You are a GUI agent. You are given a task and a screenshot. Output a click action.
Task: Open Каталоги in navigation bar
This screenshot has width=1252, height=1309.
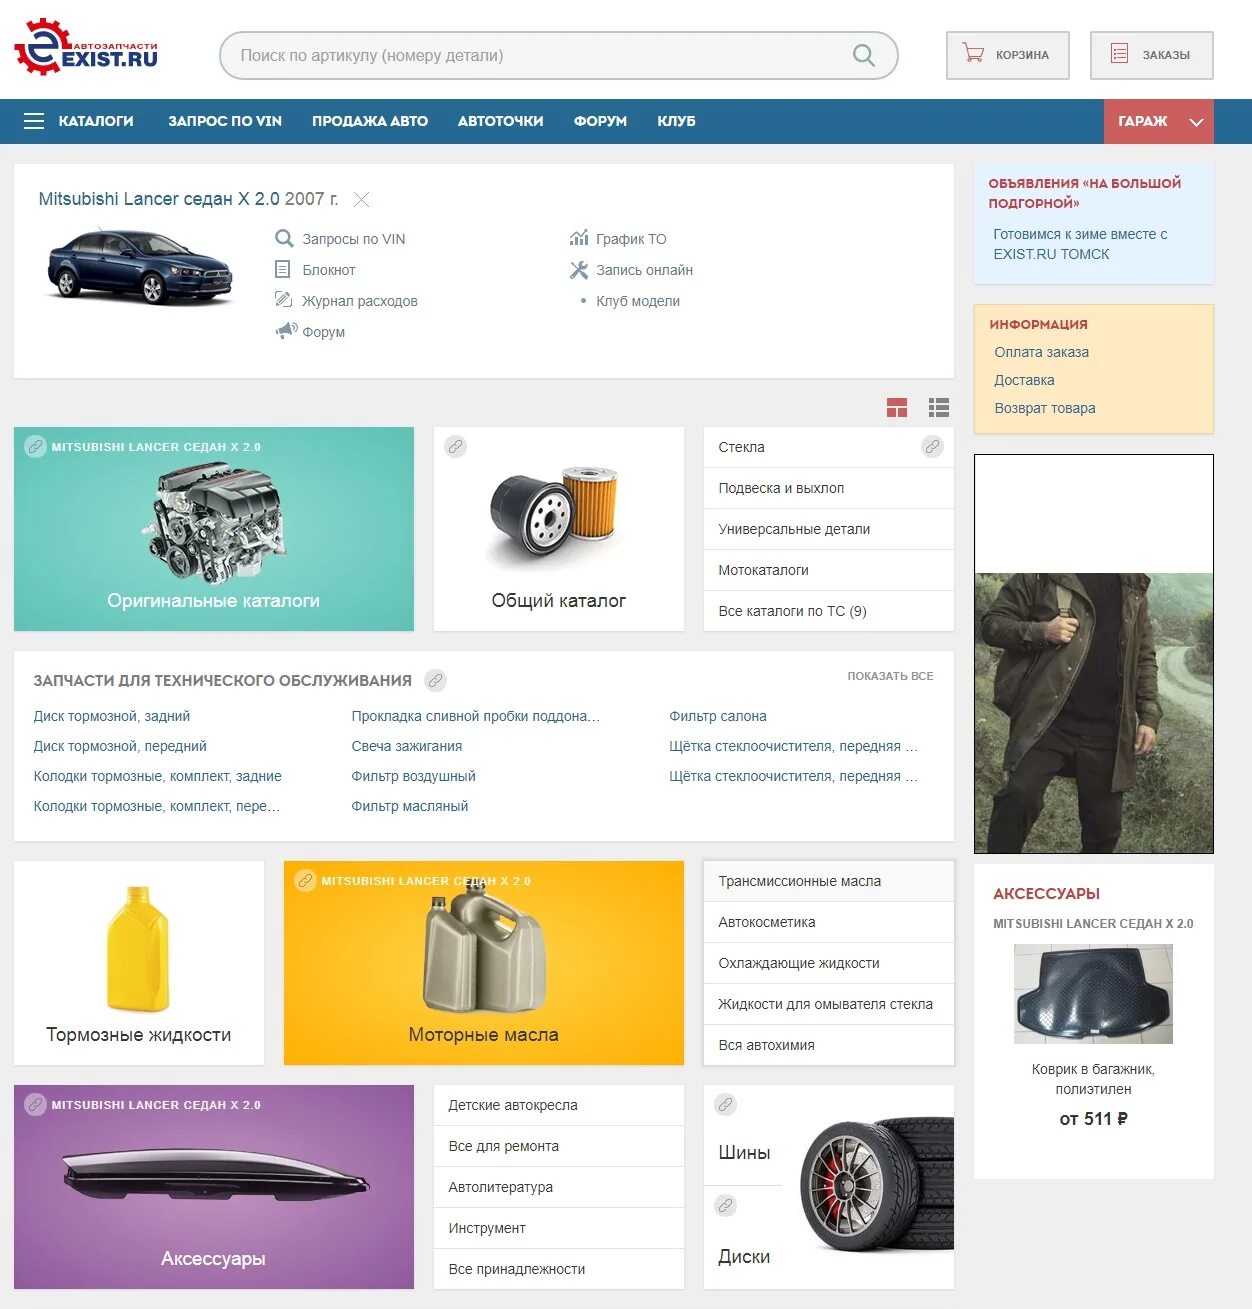pyautogui.click(x=96, y=121)
